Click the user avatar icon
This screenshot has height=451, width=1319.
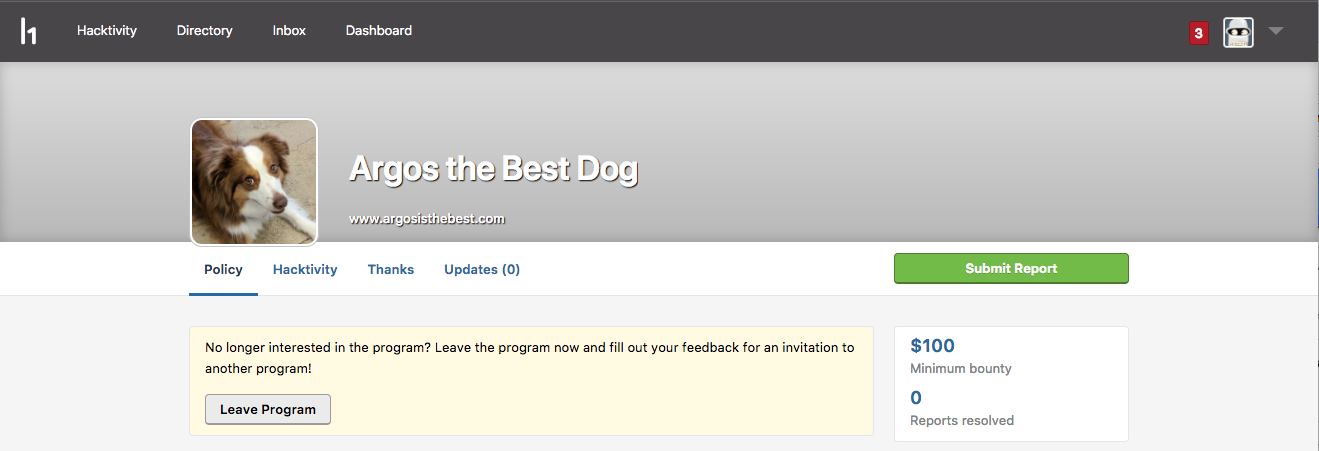[1238, 32]
